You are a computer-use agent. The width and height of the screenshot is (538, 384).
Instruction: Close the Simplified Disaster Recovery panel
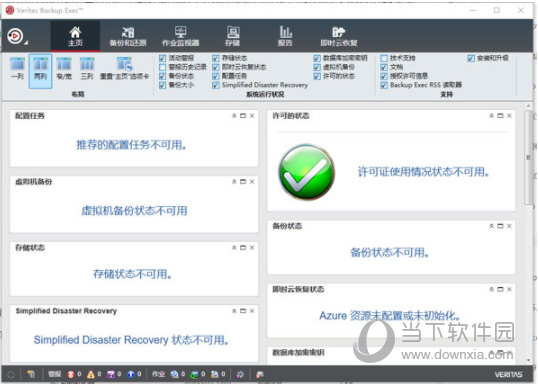(252, 311)
